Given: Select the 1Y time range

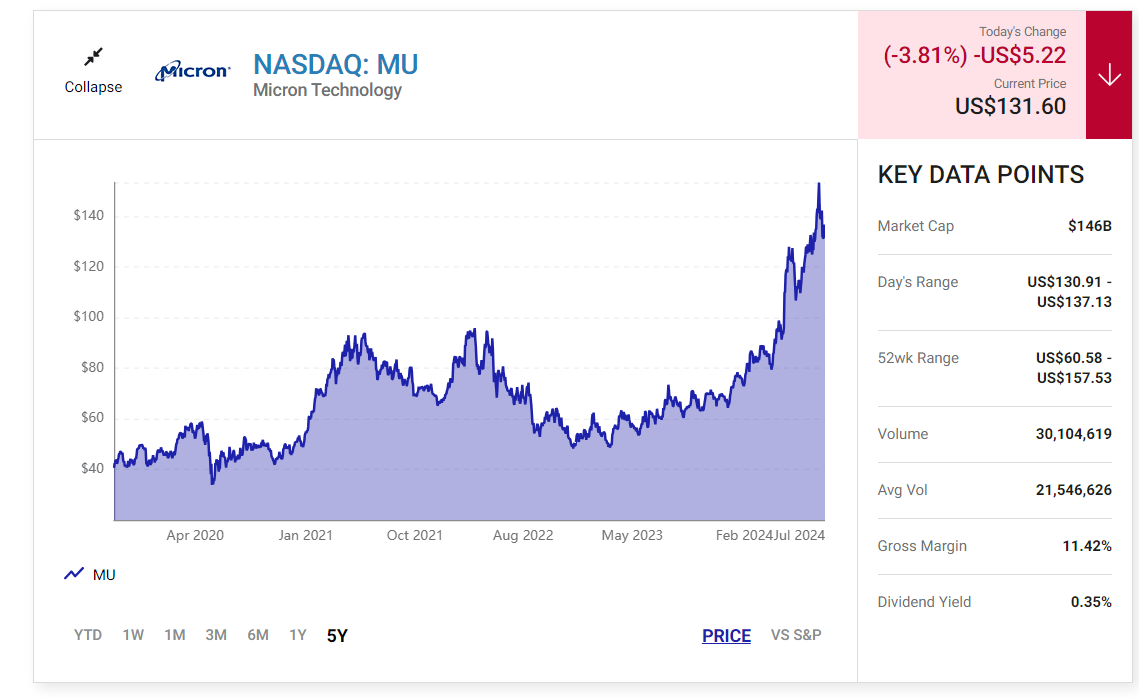Looking at the screenshot, I should click(298, 635).
